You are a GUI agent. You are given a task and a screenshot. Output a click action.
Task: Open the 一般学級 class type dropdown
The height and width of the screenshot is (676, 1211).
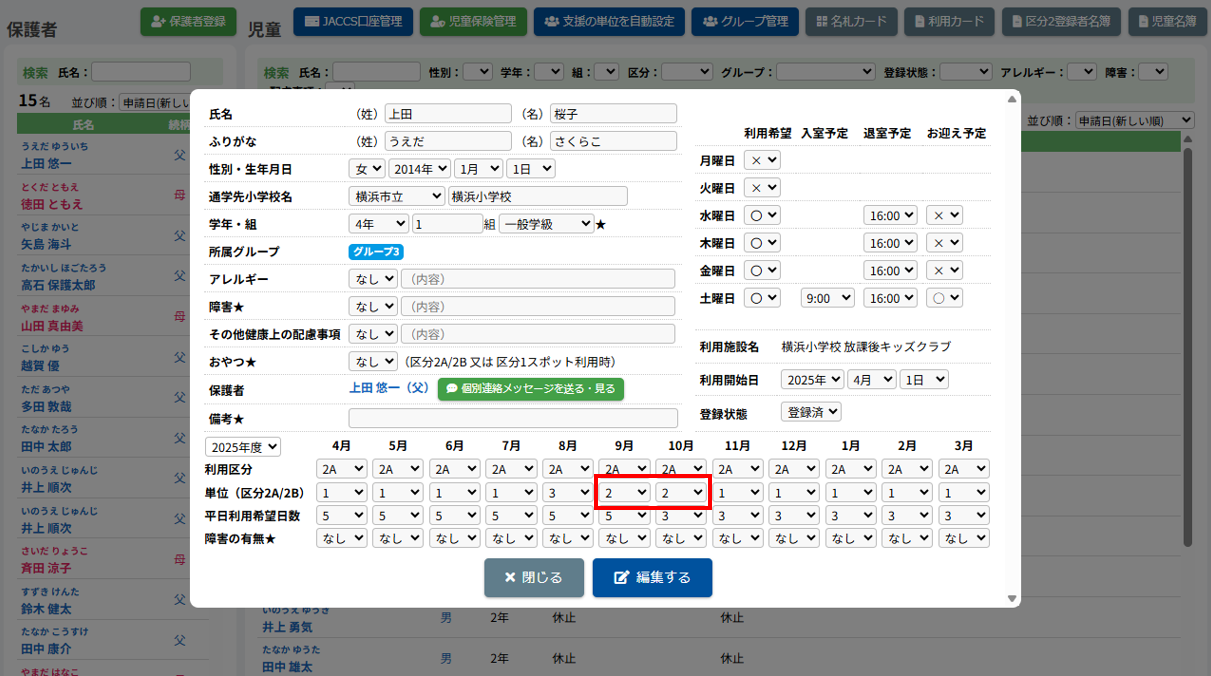click(x=546, y=224)
